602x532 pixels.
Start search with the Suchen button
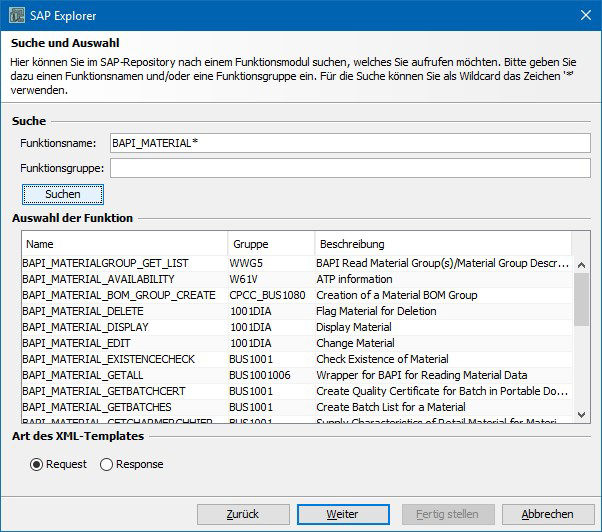pyautogui.click(x=63, y=194)
